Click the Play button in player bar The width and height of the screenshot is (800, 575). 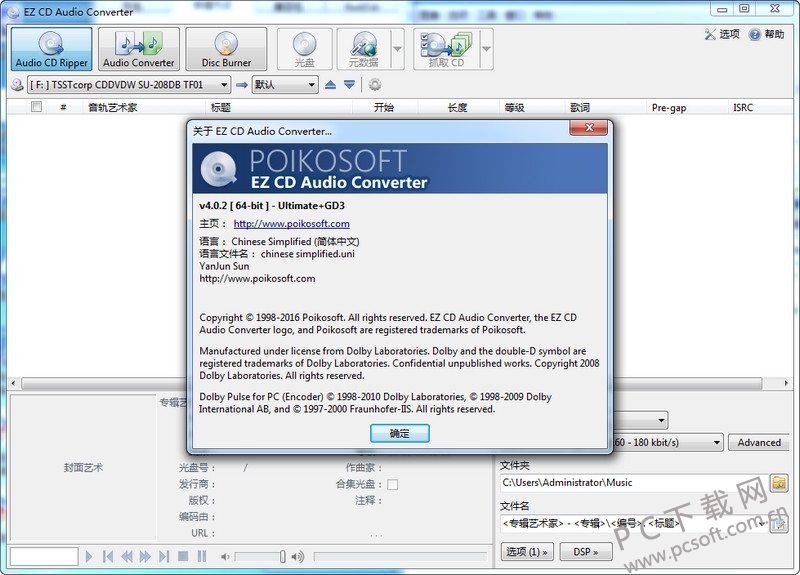point(89,556)
